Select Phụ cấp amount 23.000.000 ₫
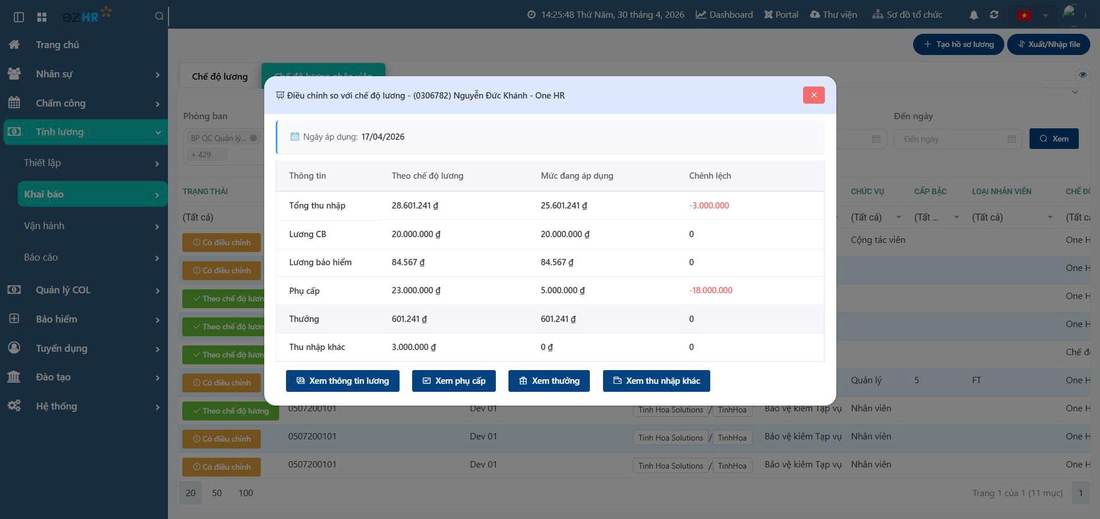This screenshot has width=1100, height=519. pos(415,290)
